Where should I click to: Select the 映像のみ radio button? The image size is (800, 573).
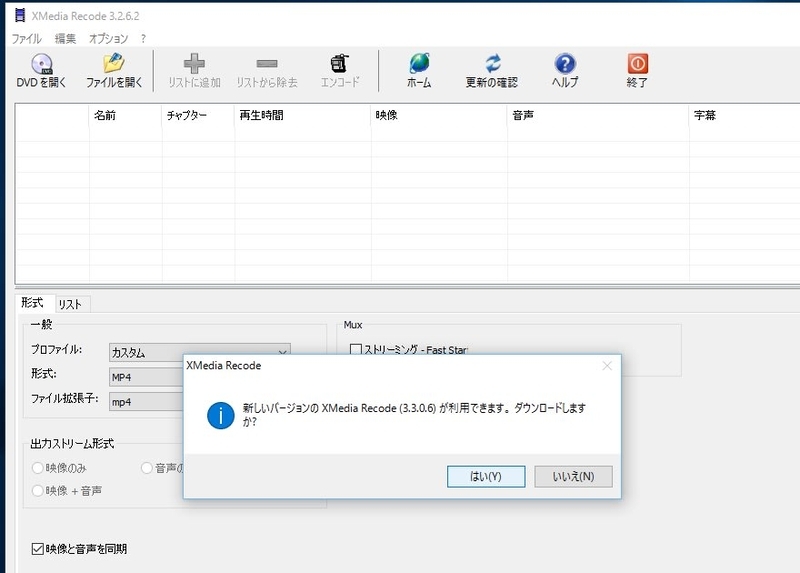[x=37, y=468]
